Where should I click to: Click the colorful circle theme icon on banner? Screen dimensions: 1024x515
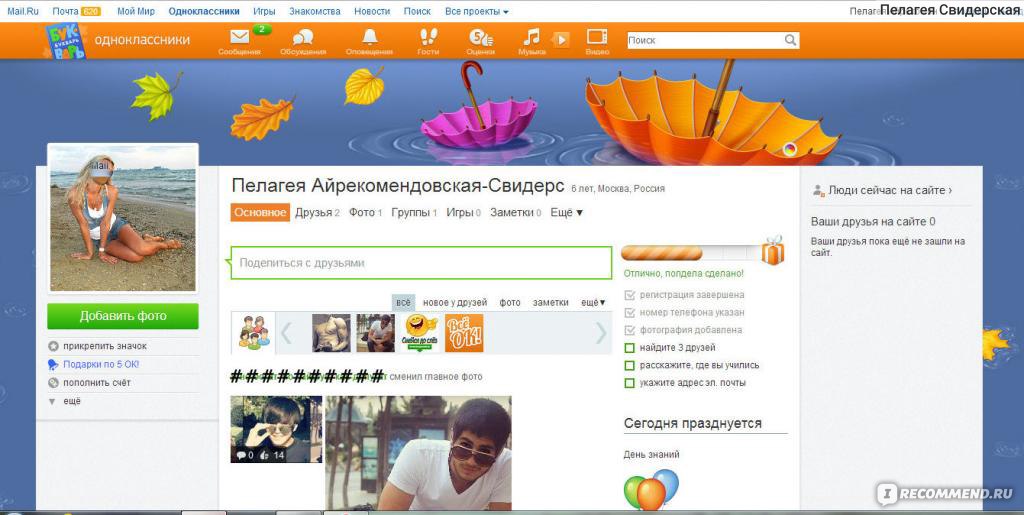pyautogui.click(x=790, y=149)
